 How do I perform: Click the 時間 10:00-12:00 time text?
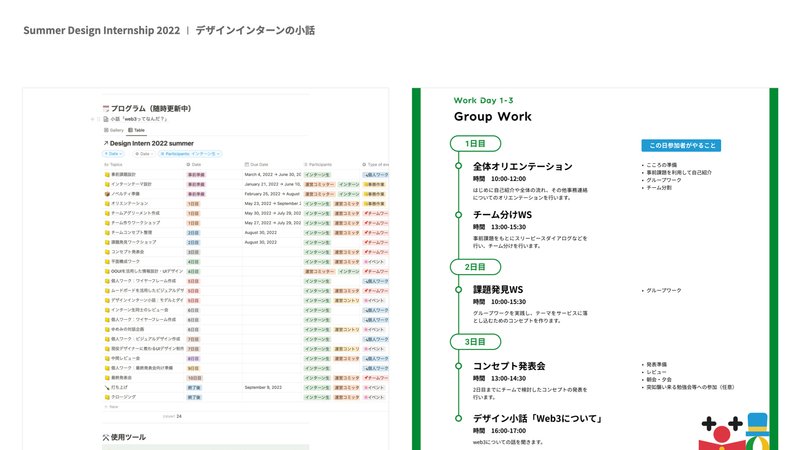499,179
